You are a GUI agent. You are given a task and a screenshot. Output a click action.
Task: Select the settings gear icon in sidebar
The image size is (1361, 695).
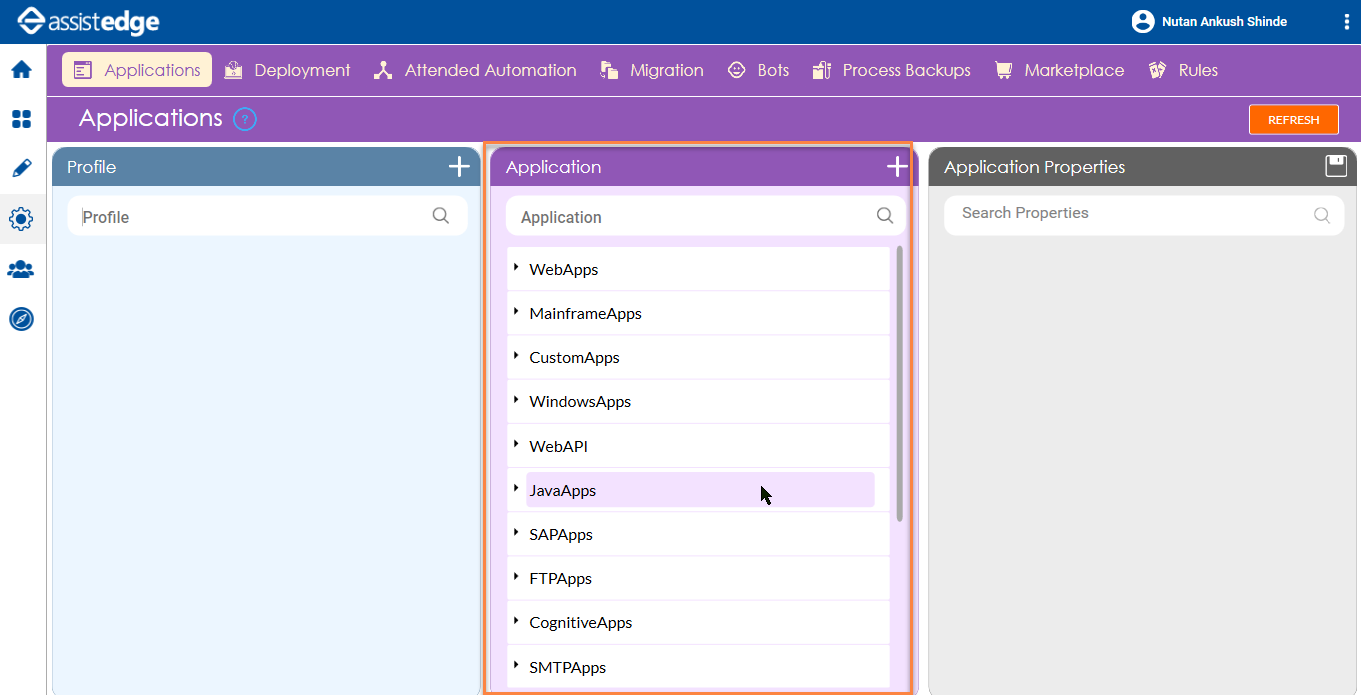[x=22, y=219]
